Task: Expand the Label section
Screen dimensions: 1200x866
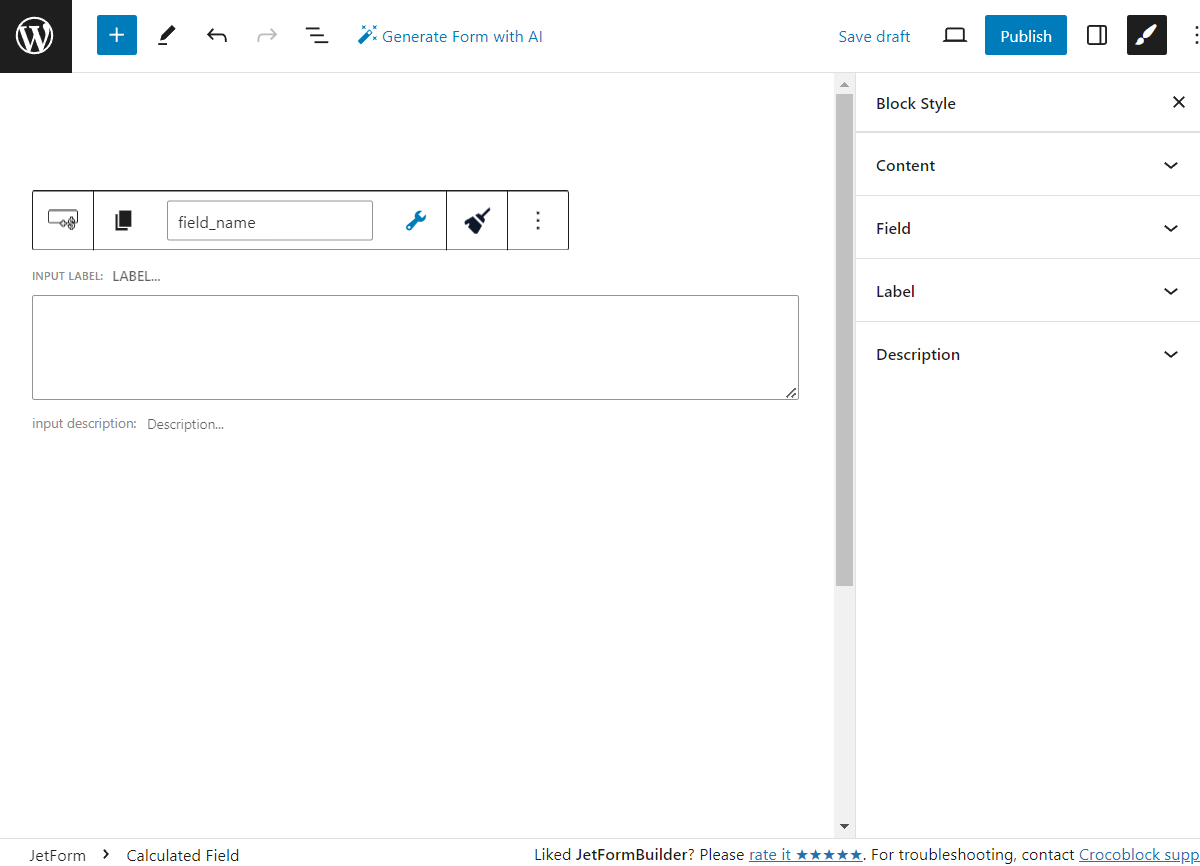Action: (x=1027, y=291)
